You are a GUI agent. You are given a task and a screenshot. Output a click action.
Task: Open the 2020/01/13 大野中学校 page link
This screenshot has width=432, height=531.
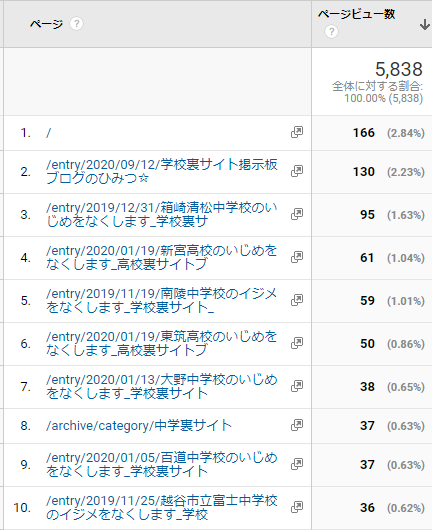tap(162, 386)
